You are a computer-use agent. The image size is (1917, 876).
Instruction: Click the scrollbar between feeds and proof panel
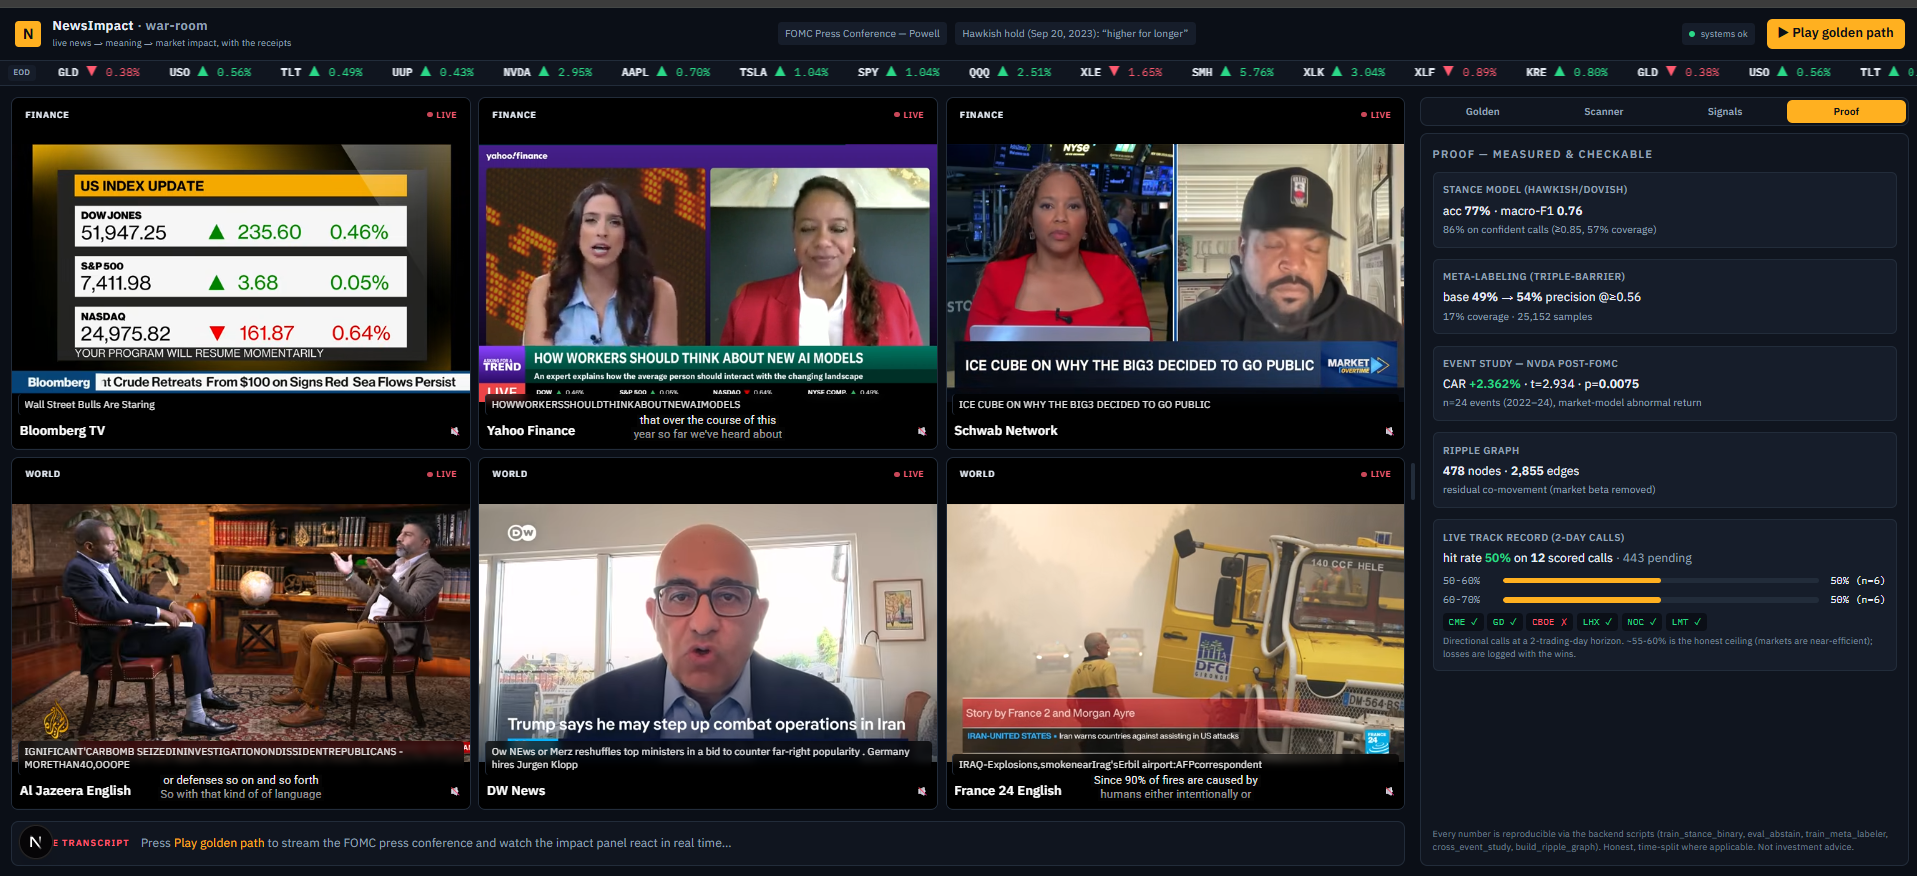click(x=1412, y=481)
